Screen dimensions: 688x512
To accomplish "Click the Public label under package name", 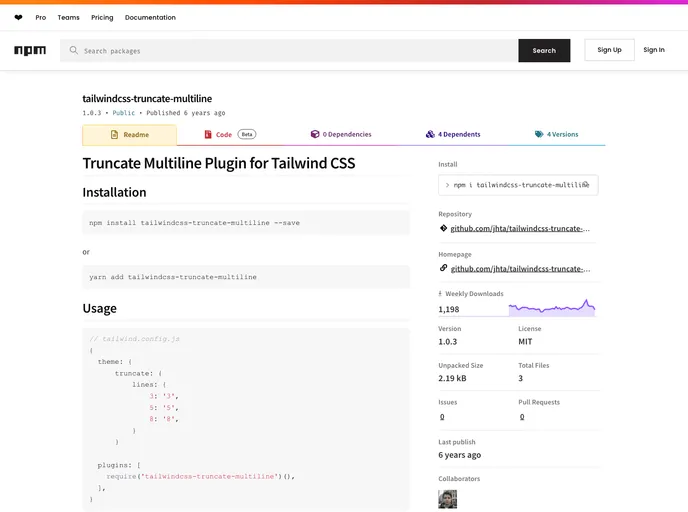I will coord(124,113).
